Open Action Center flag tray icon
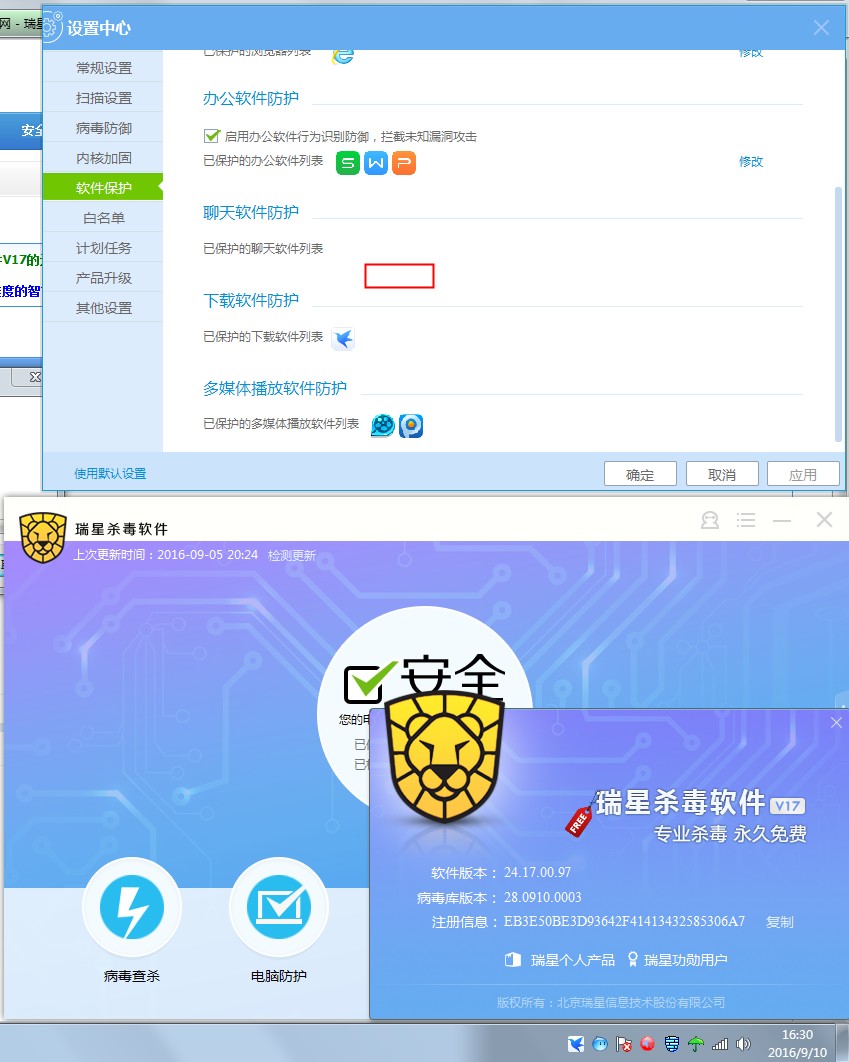The image size is (849, 1062). point(624,1044)
